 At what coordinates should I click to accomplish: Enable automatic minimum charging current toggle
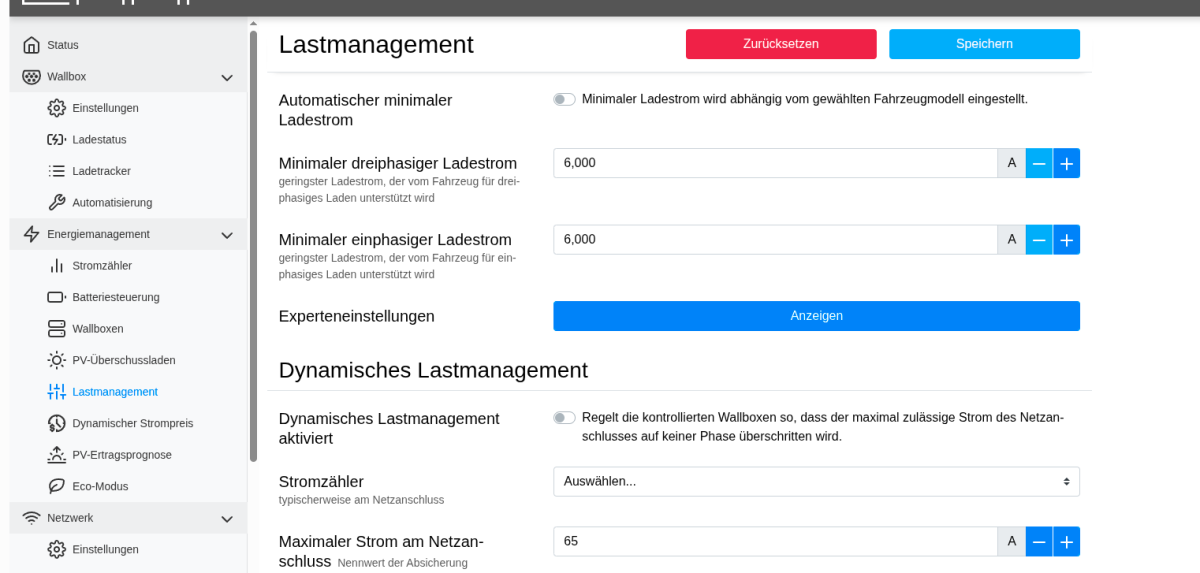pos(565,99)
